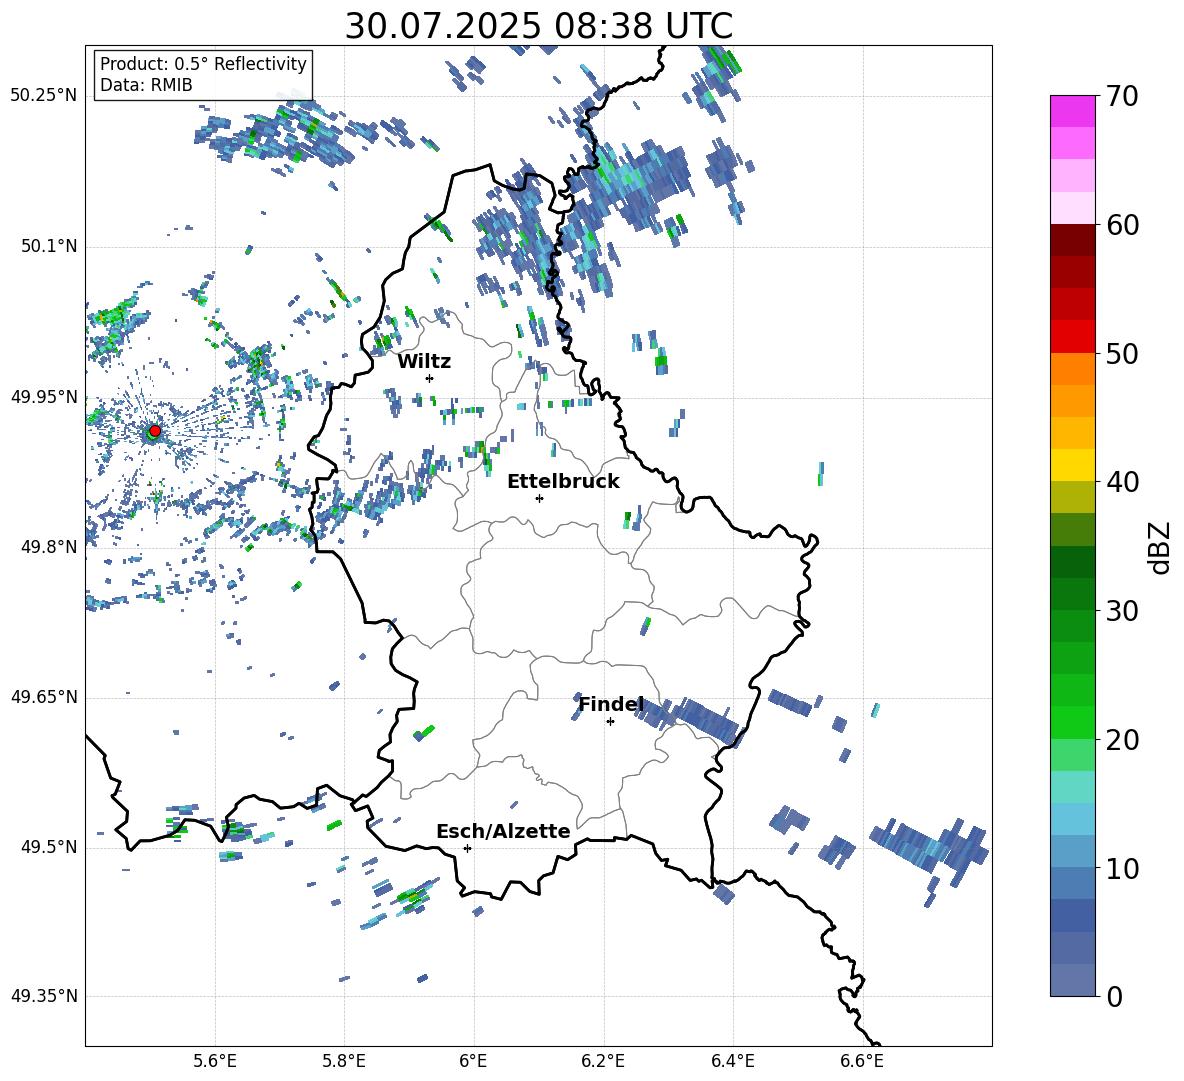Click the Findel city label
This screenshot has width=1184, height=1081.
pos(611,704)
